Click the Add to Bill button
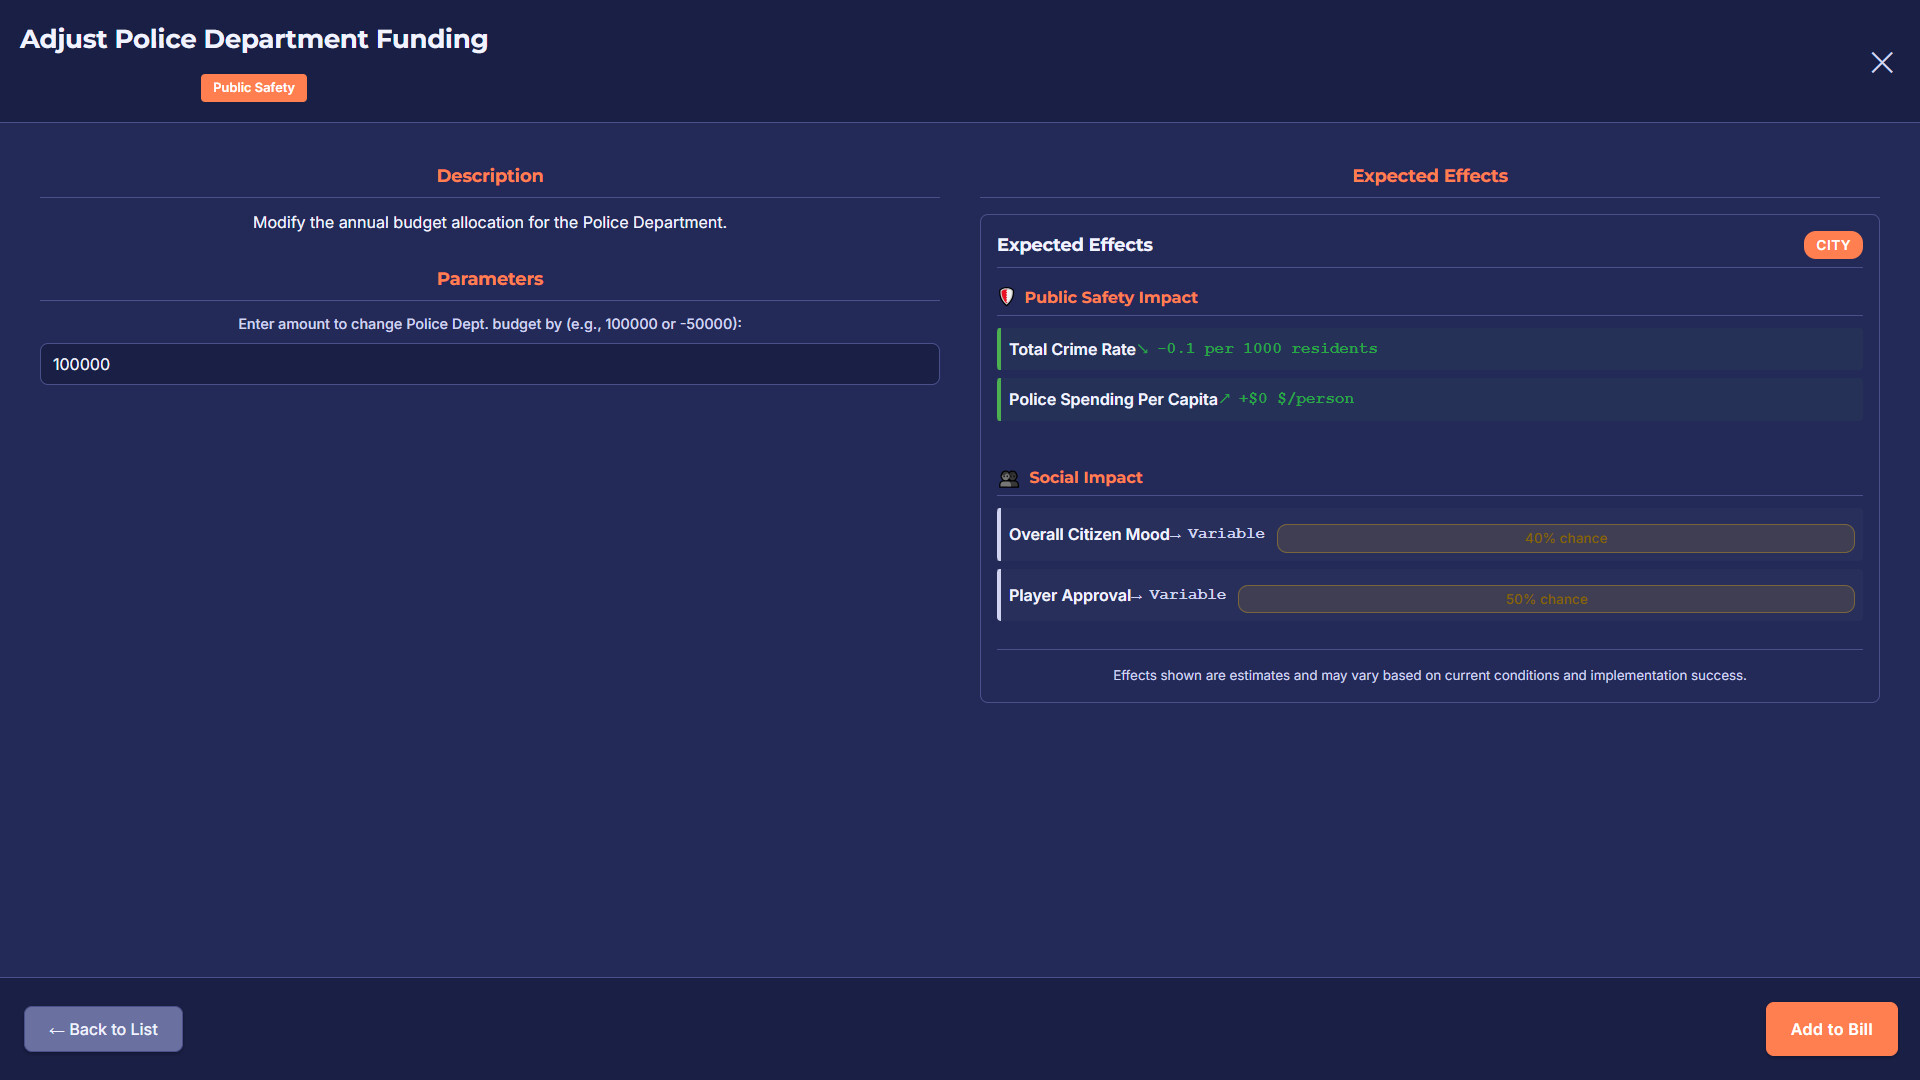 click(x=1831, y=1029)
